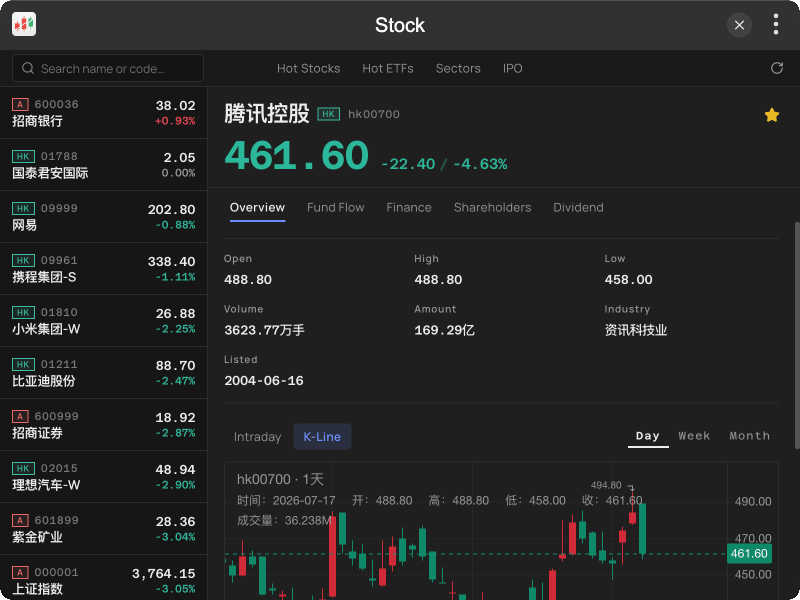800x600 pixels.
Task: Click the Amount value 169.29亿
Action: click(x=444, y=330)
